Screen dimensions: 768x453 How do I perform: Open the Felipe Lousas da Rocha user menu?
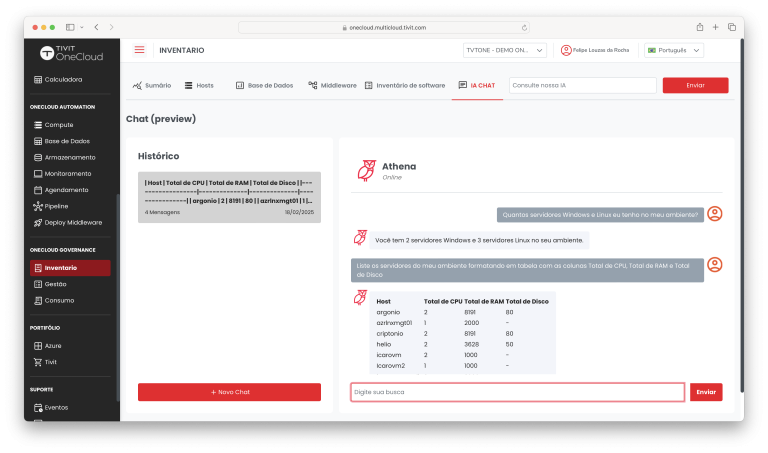[594, 50]
